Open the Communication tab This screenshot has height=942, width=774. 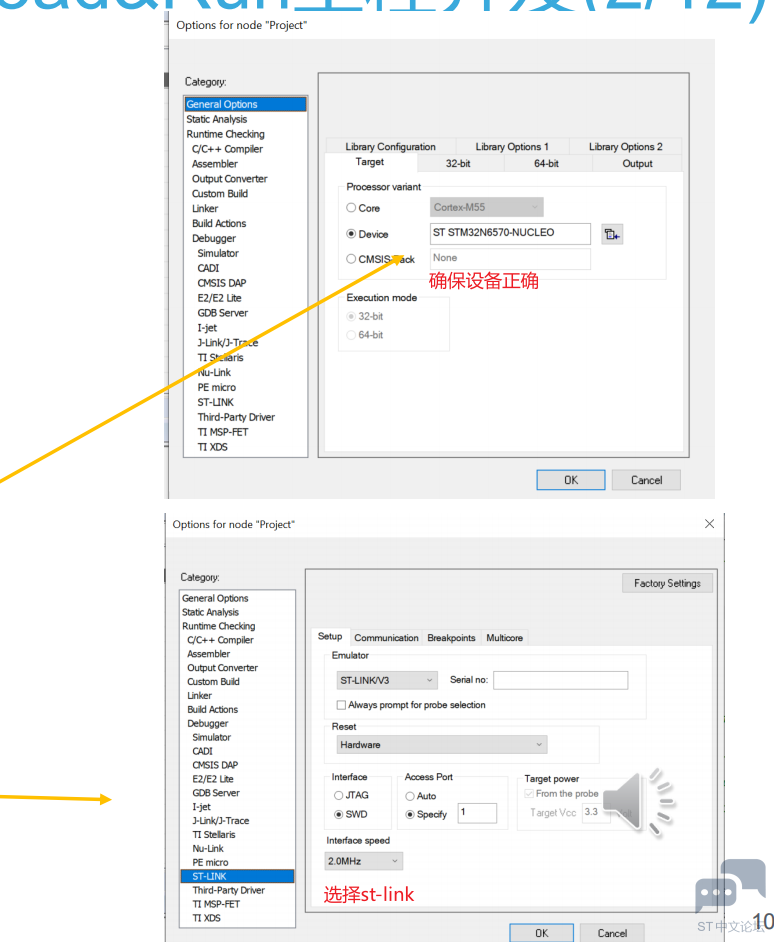click(x=386, y=638)
